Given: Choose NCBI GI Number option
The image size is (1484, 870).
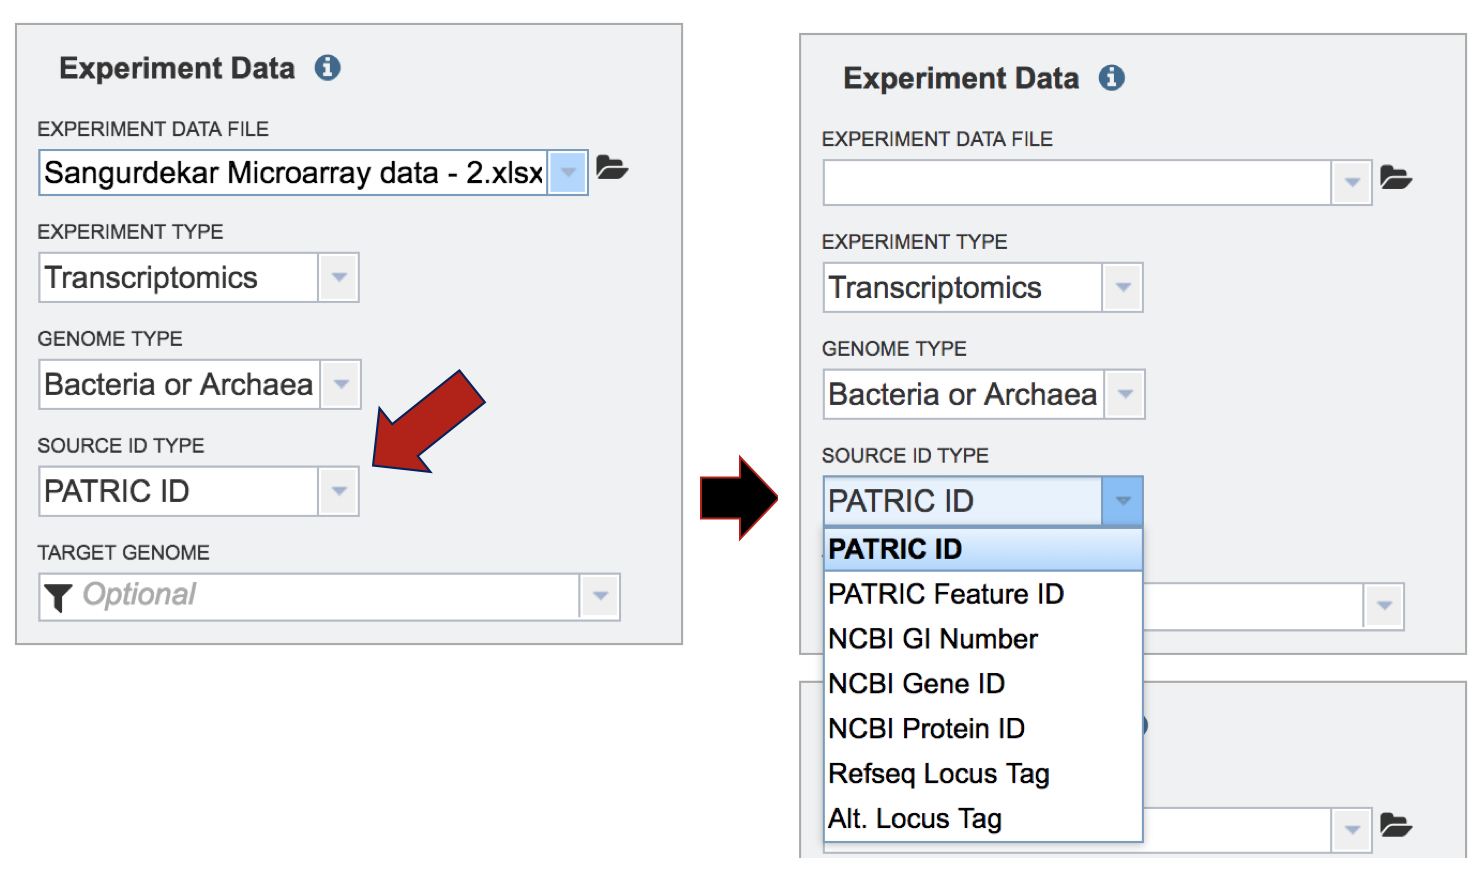Looking at the screenshot, I should click(933, 639).
